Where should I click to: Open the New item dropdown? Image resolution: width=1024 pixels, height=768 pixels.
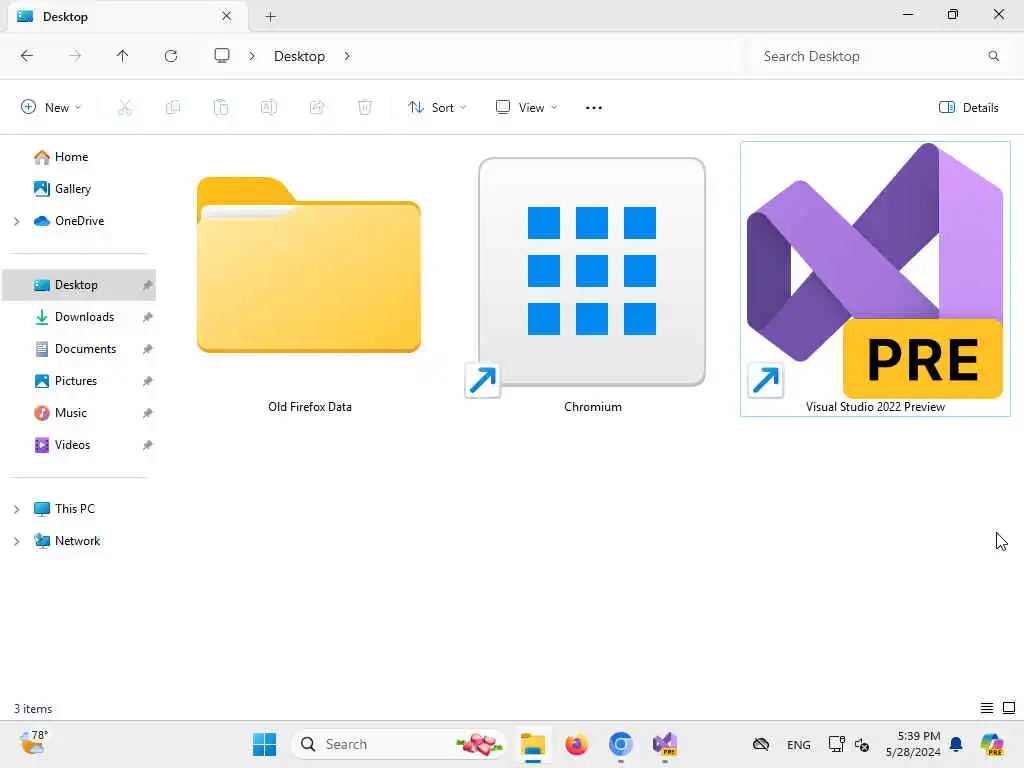coord(51,108)
